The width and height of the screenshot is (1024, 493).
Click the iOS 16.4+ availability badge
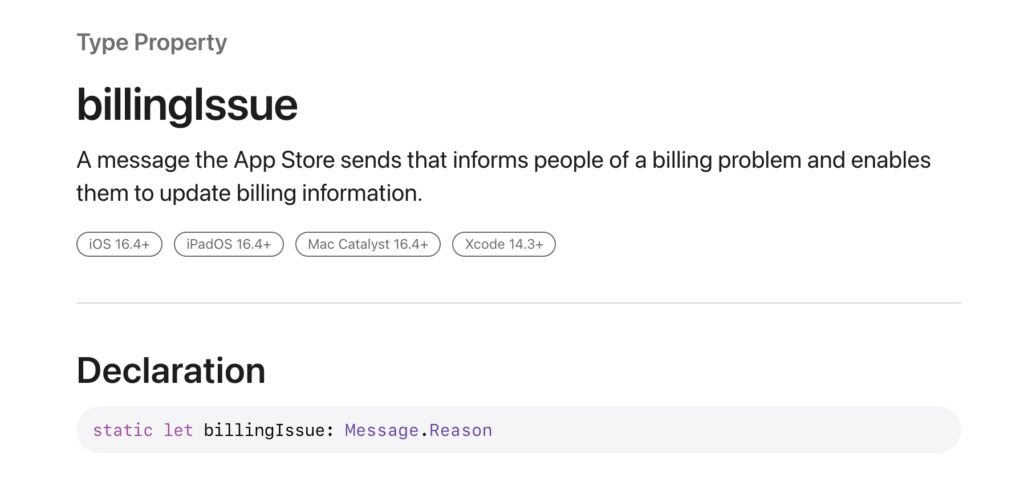(120, 244)
